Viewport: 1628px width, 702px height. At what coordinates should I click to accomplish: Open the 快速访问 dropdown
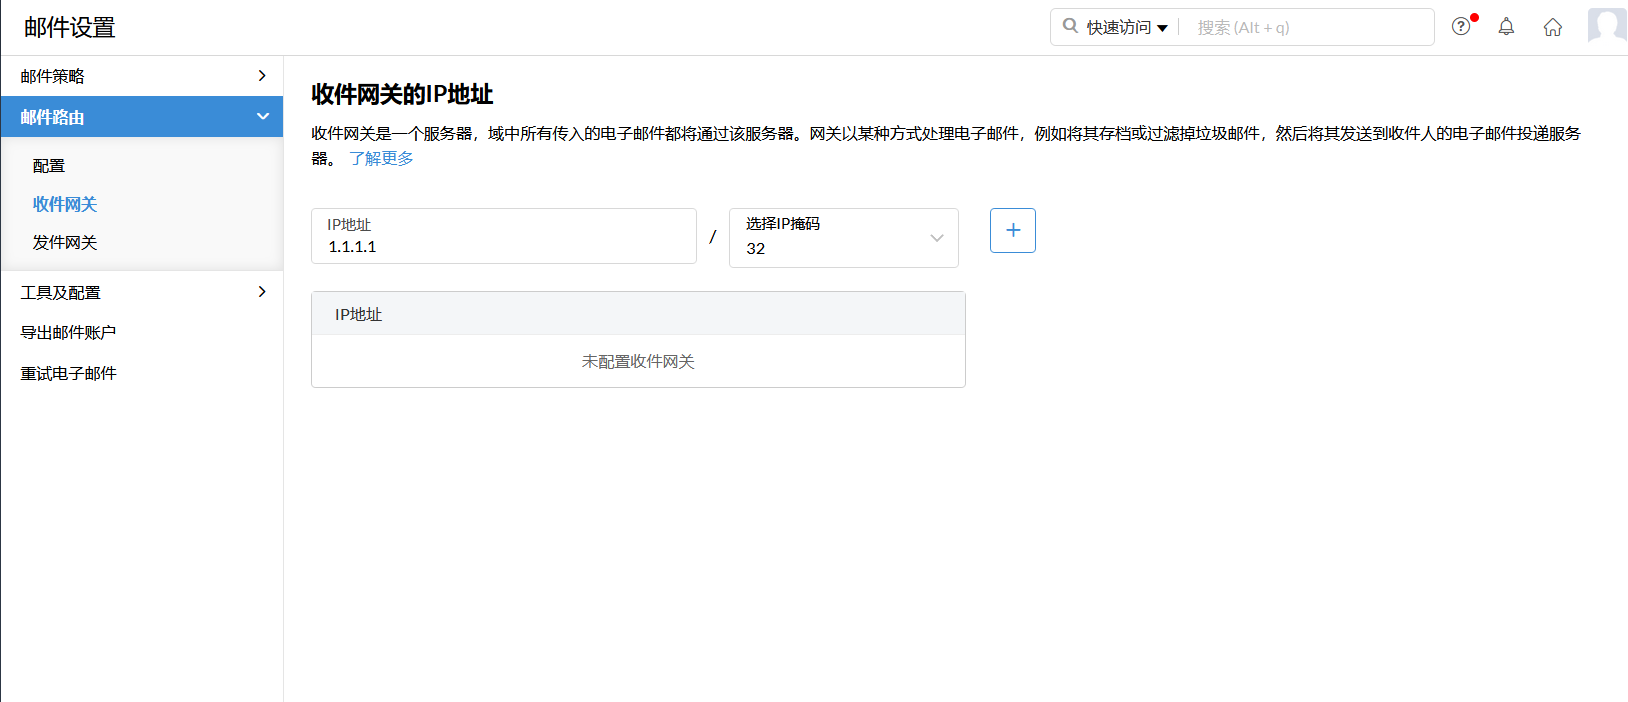pos(1127,27)
